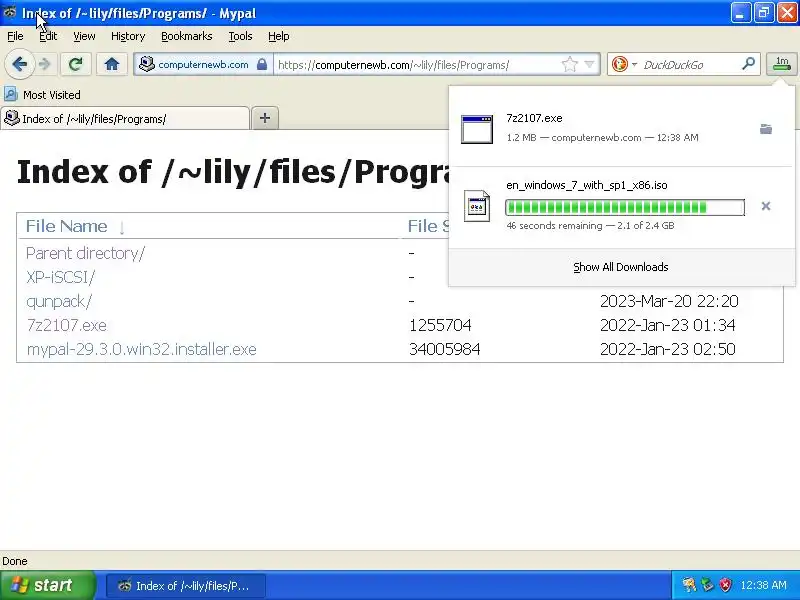Click the Mypal raccoon title bar icon

pos(10,12)
